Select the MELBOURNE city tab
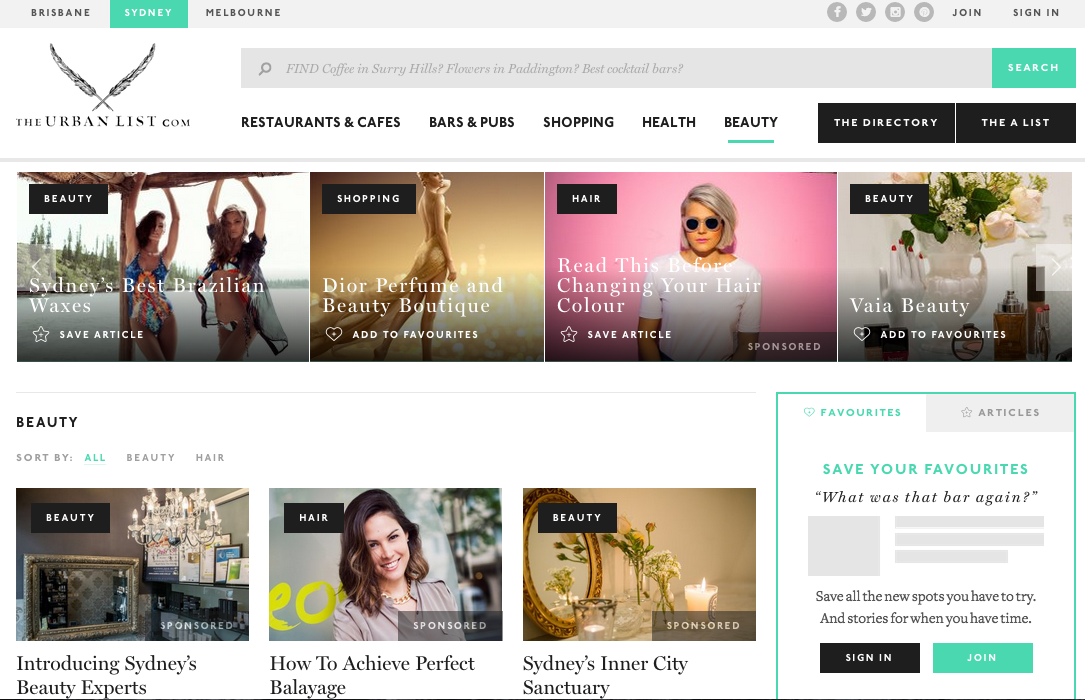The image size is (1085, 700). click(x=243, y=13)
